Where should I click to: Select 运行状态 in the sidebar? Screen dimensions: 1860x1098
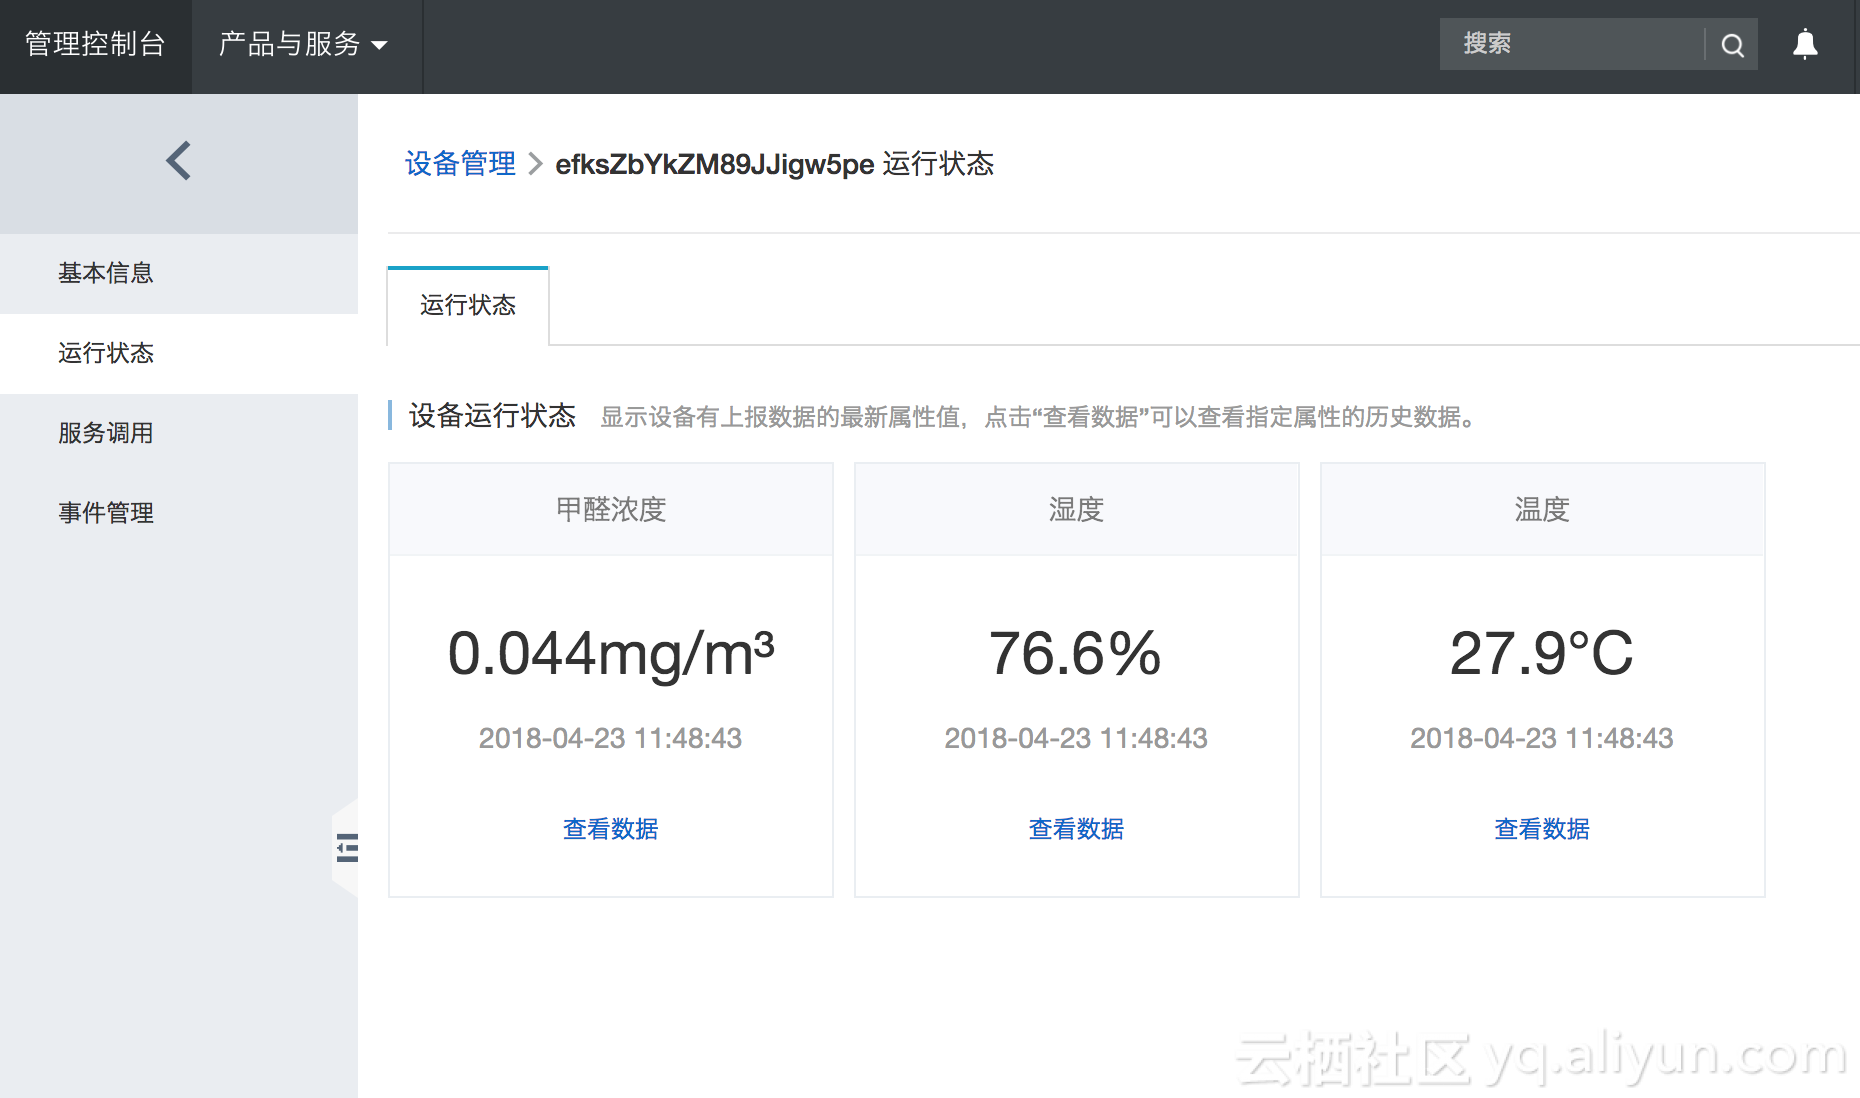tap(179, 353)
